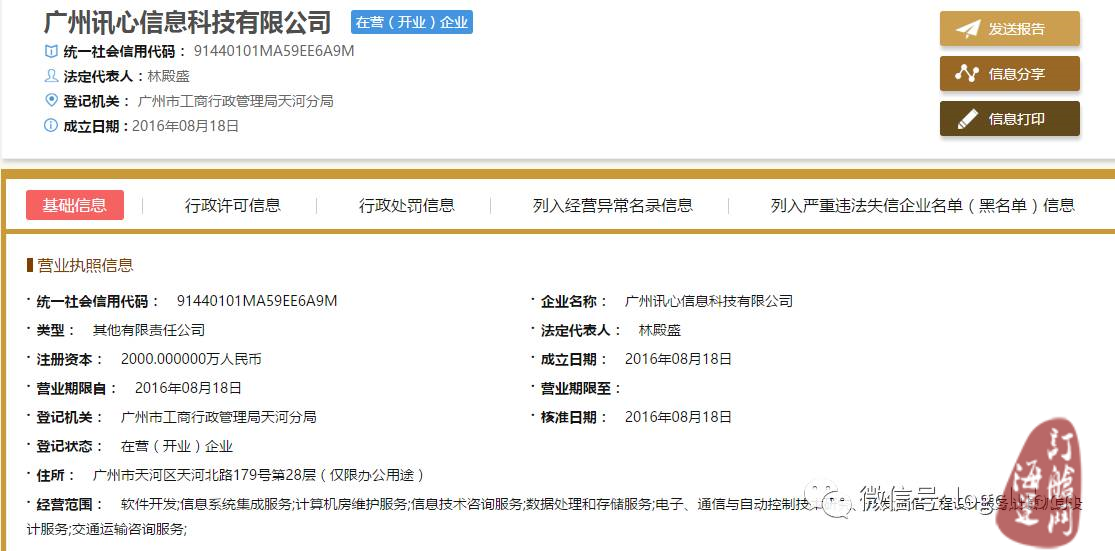
Task: Click 法定代表人 value 林殿盛 in license section
Action: [x=660, y=331]
